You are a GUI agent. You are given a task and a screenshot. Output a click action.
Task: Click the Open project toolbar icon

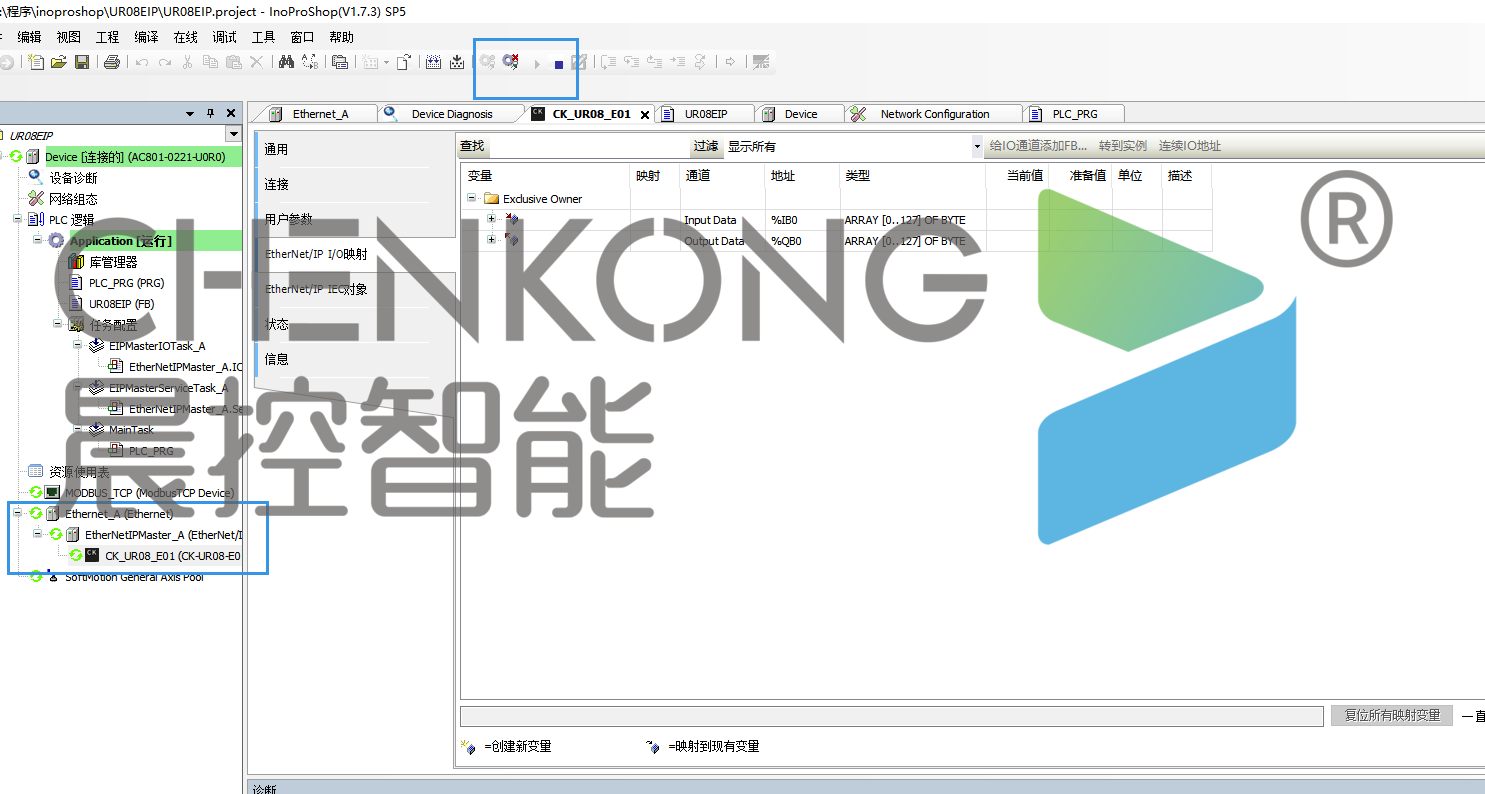[59, 62]
